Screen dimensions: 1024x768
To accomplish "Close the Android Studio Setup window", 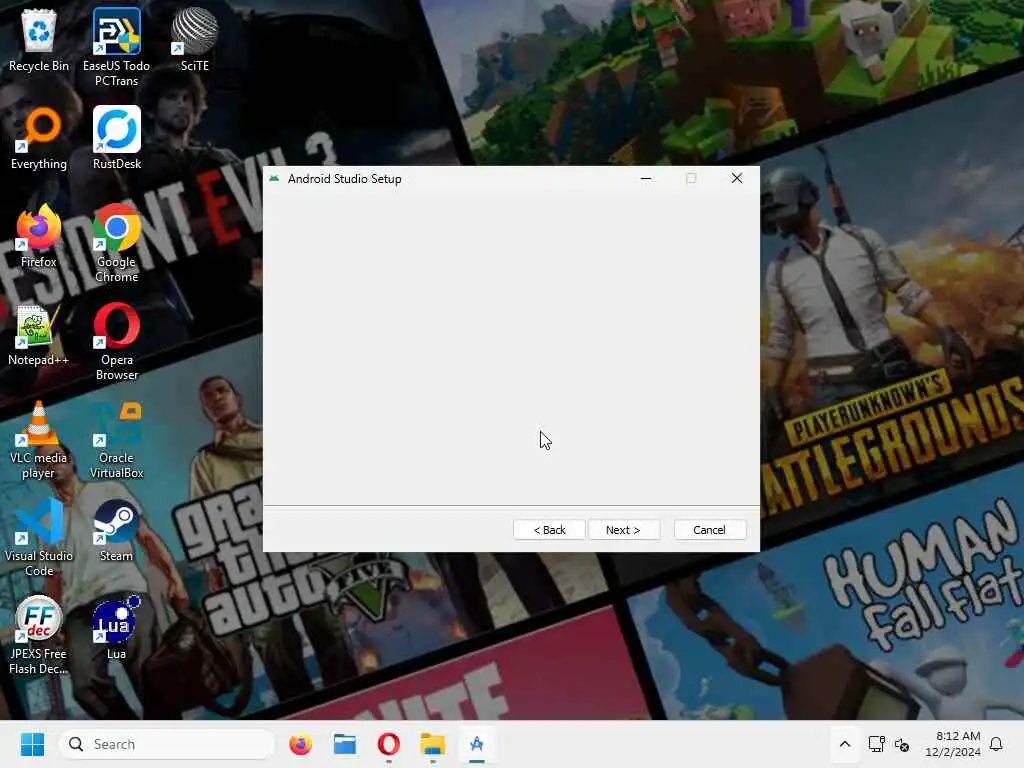I will [x=737, y=178].
